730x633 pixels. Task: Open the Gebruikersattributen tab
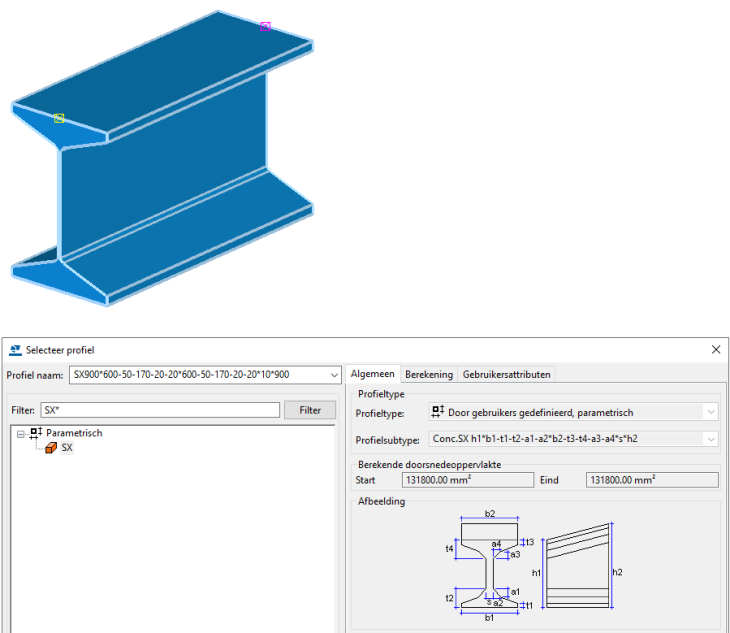click(x=505, y=374)
